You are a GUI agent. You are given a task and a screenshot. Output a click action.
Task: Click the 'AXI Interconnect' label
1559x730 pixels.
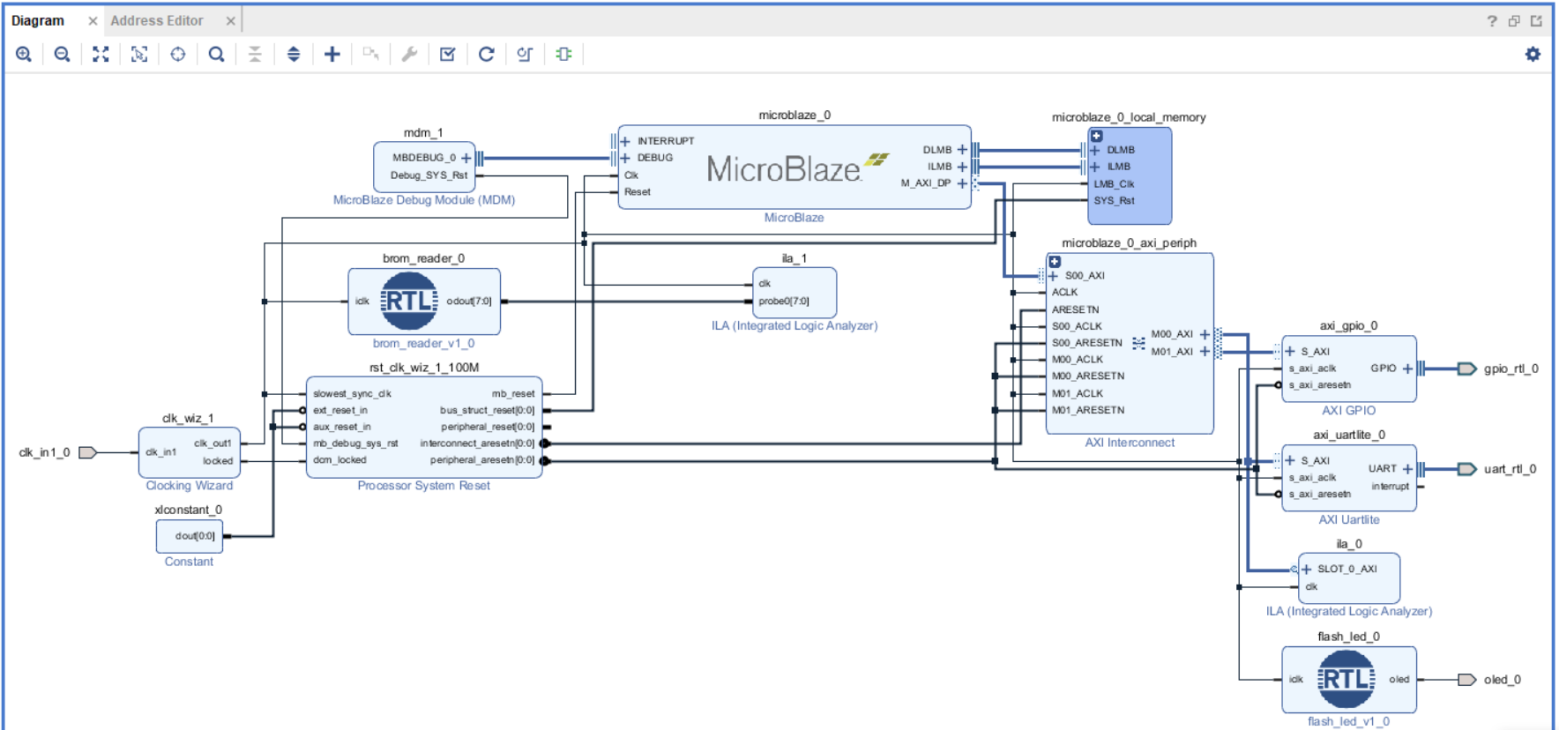pyautogui.click(x=1130, y=442)
